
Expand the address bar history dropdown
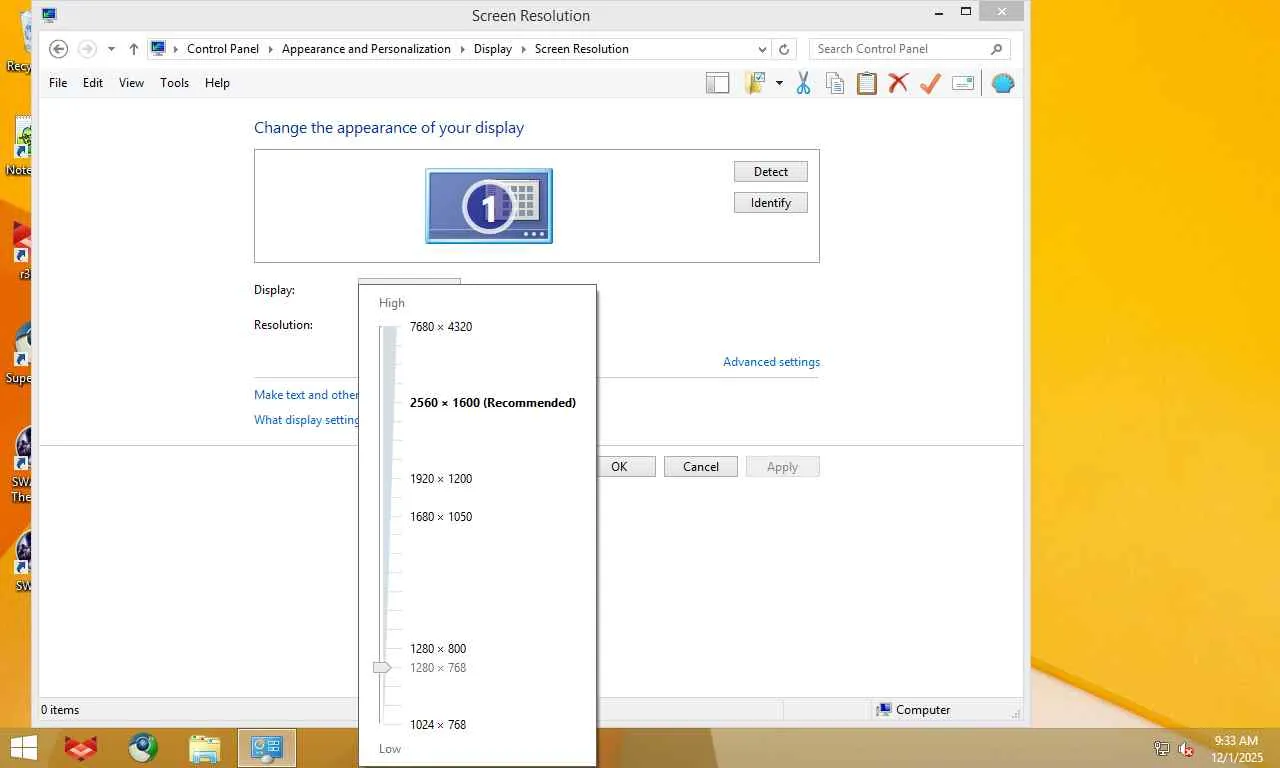tap(762, 49)
